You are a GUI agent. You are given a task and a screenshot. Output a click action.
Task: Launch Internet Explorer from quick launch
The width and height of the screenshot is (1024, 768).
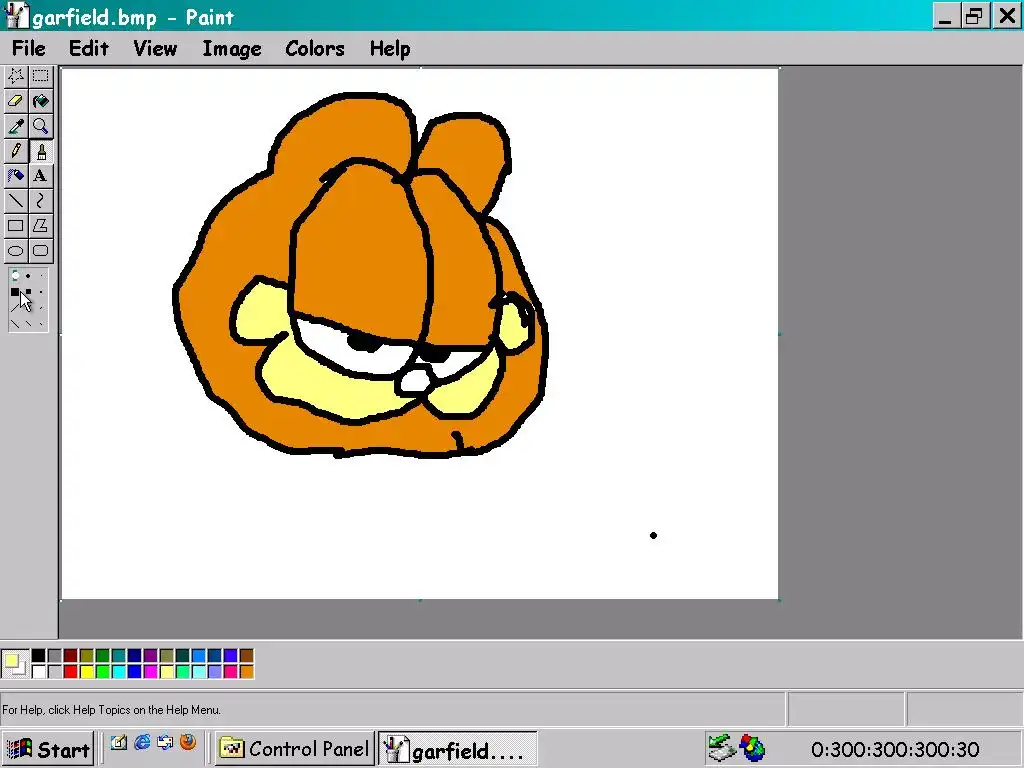point(142,743)
